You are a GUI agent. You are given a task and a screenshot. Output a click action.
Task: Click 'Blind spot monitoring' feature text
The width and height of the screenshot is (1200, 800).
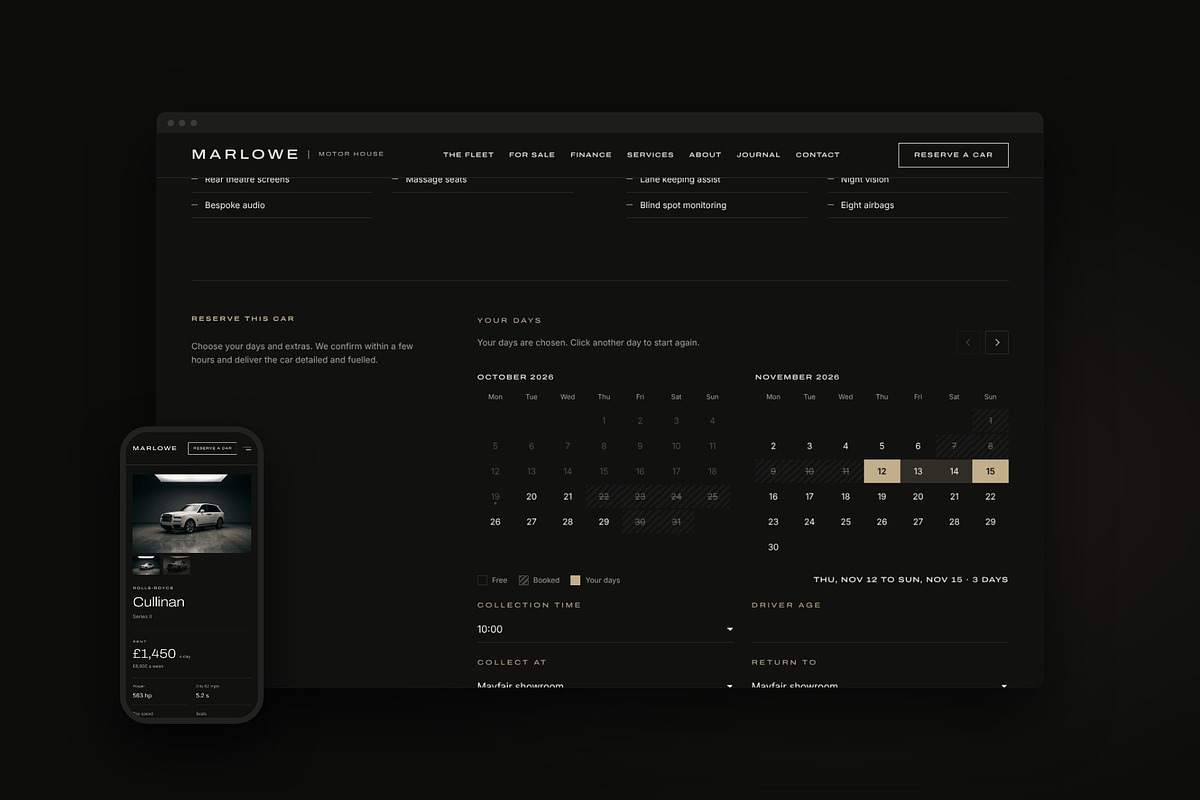point(683,205)
